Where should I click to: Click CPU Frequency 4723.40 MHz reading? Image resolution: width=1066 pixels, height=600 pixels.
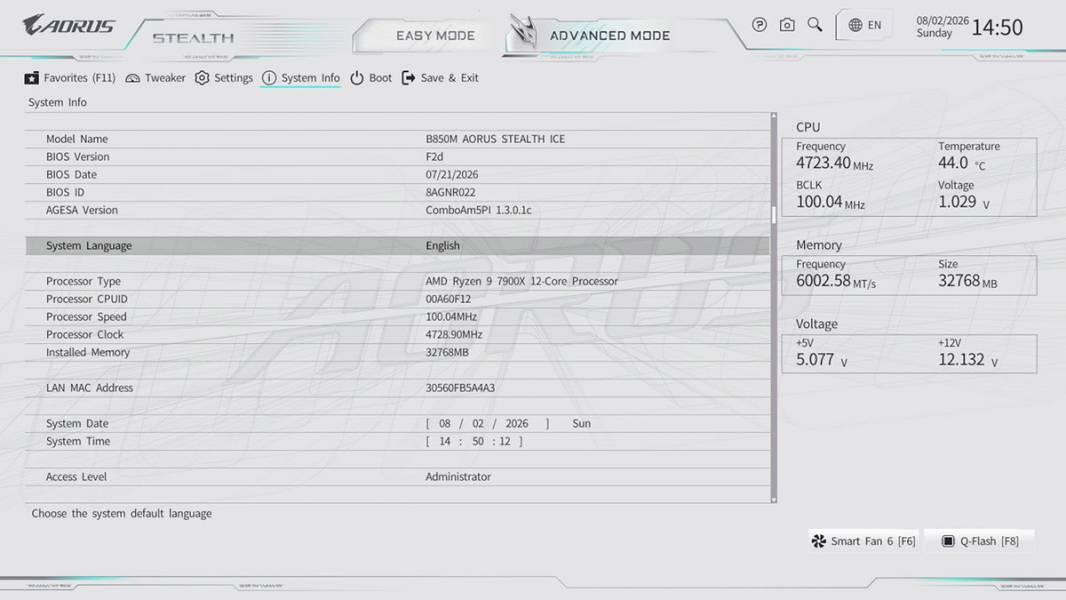point(834,163)
